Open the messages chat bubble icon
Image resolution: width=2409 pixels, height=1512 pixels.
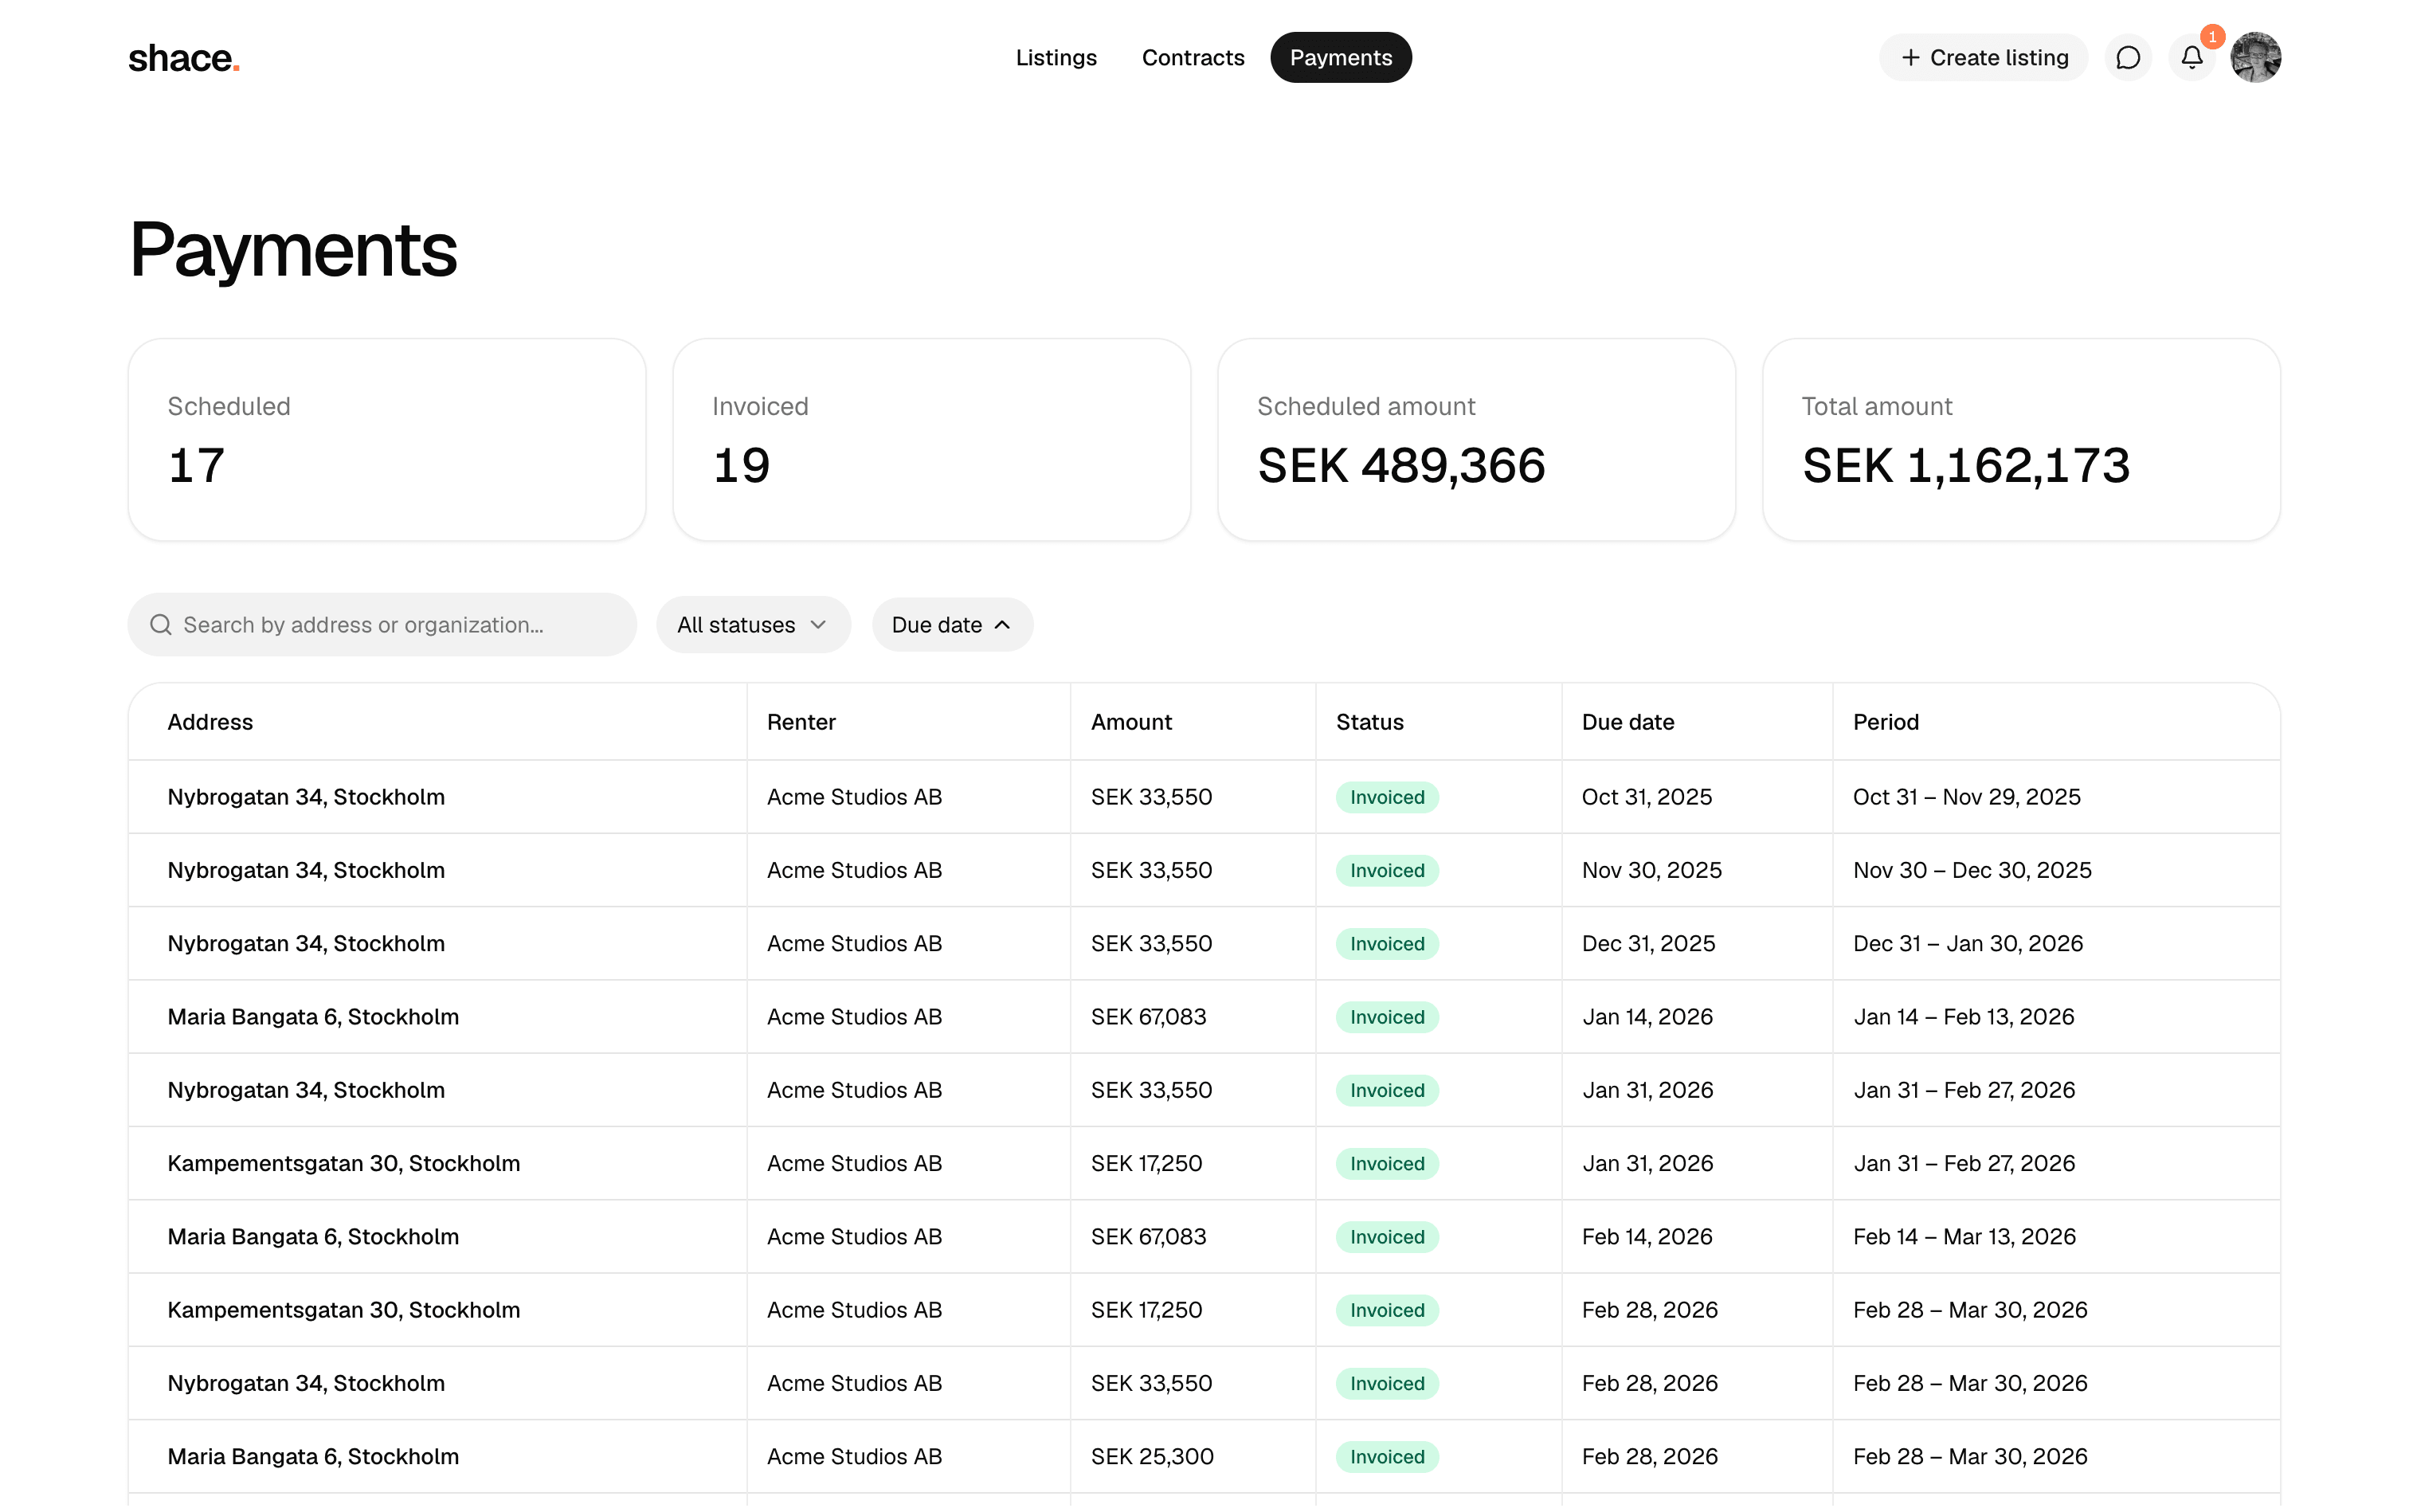pyautogui.click(x=2127, y=58)
